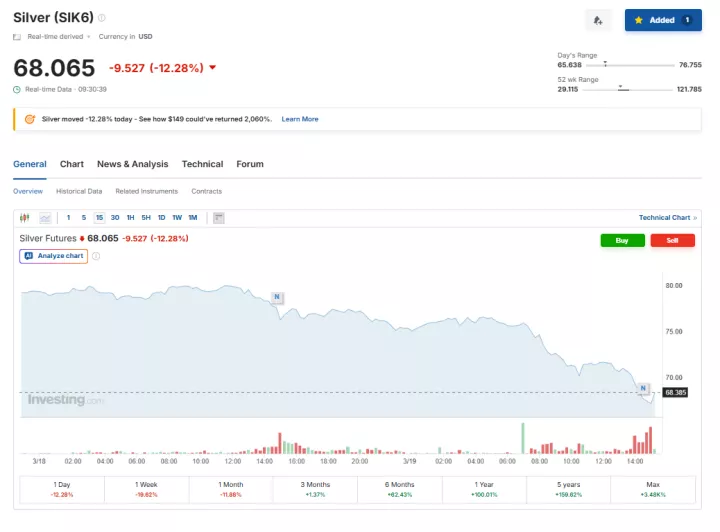Select the 15-minute chart interval
Screen dimensions: 720x532
99,217
